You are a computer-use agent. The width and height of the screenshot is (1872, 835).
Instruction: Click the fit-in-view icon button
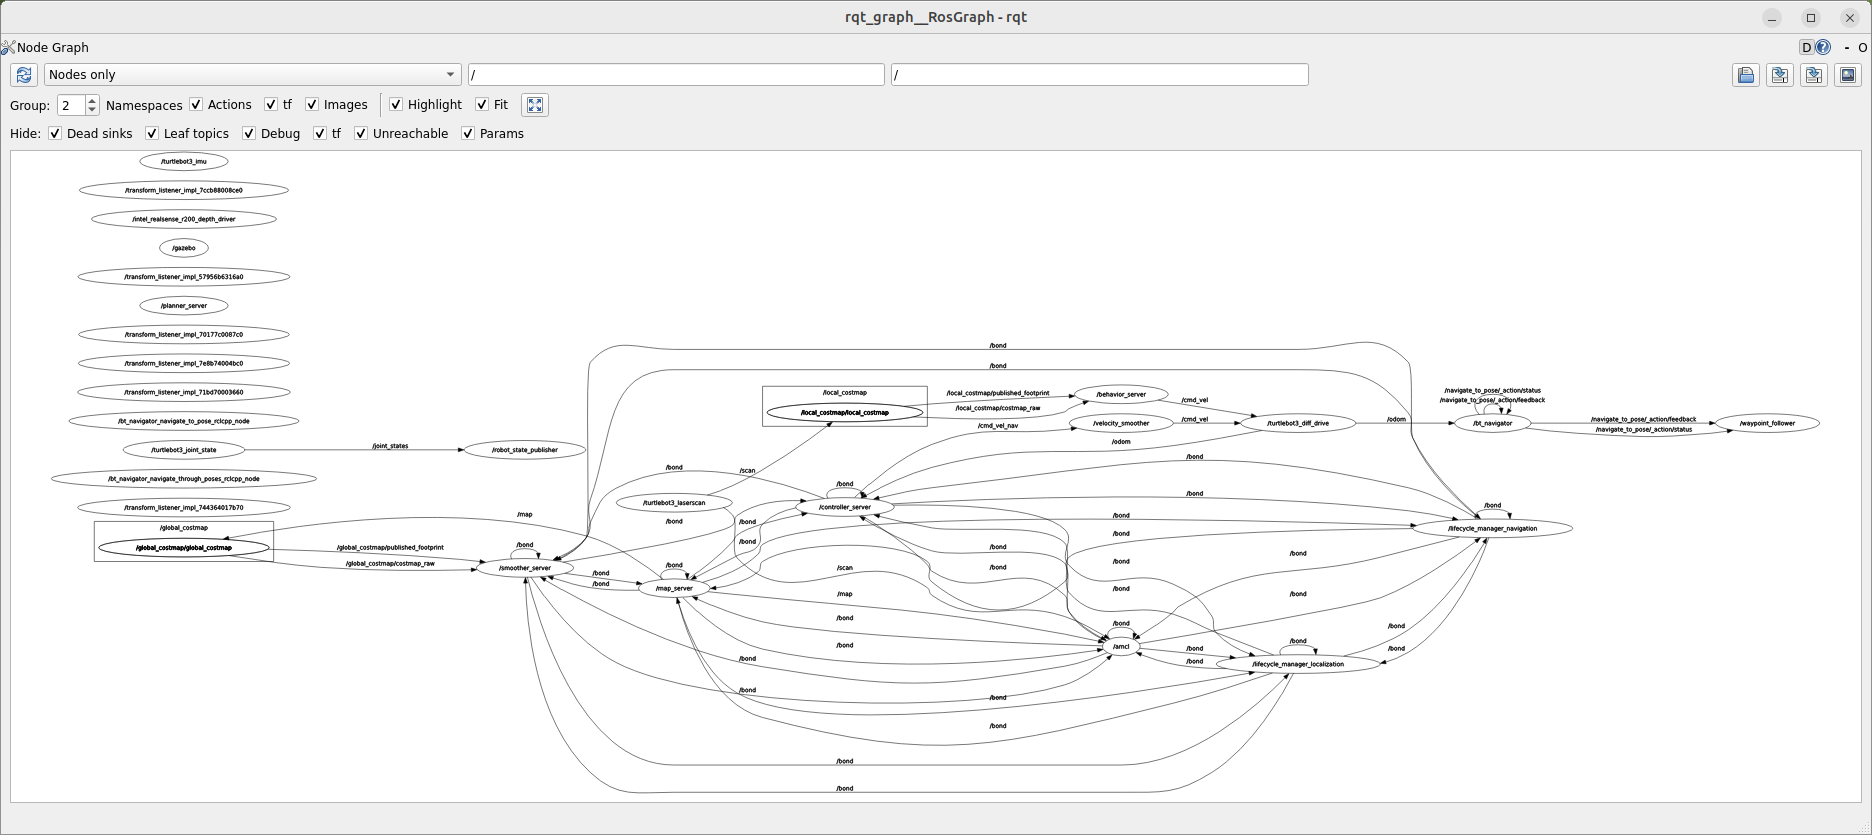(535, 105)
